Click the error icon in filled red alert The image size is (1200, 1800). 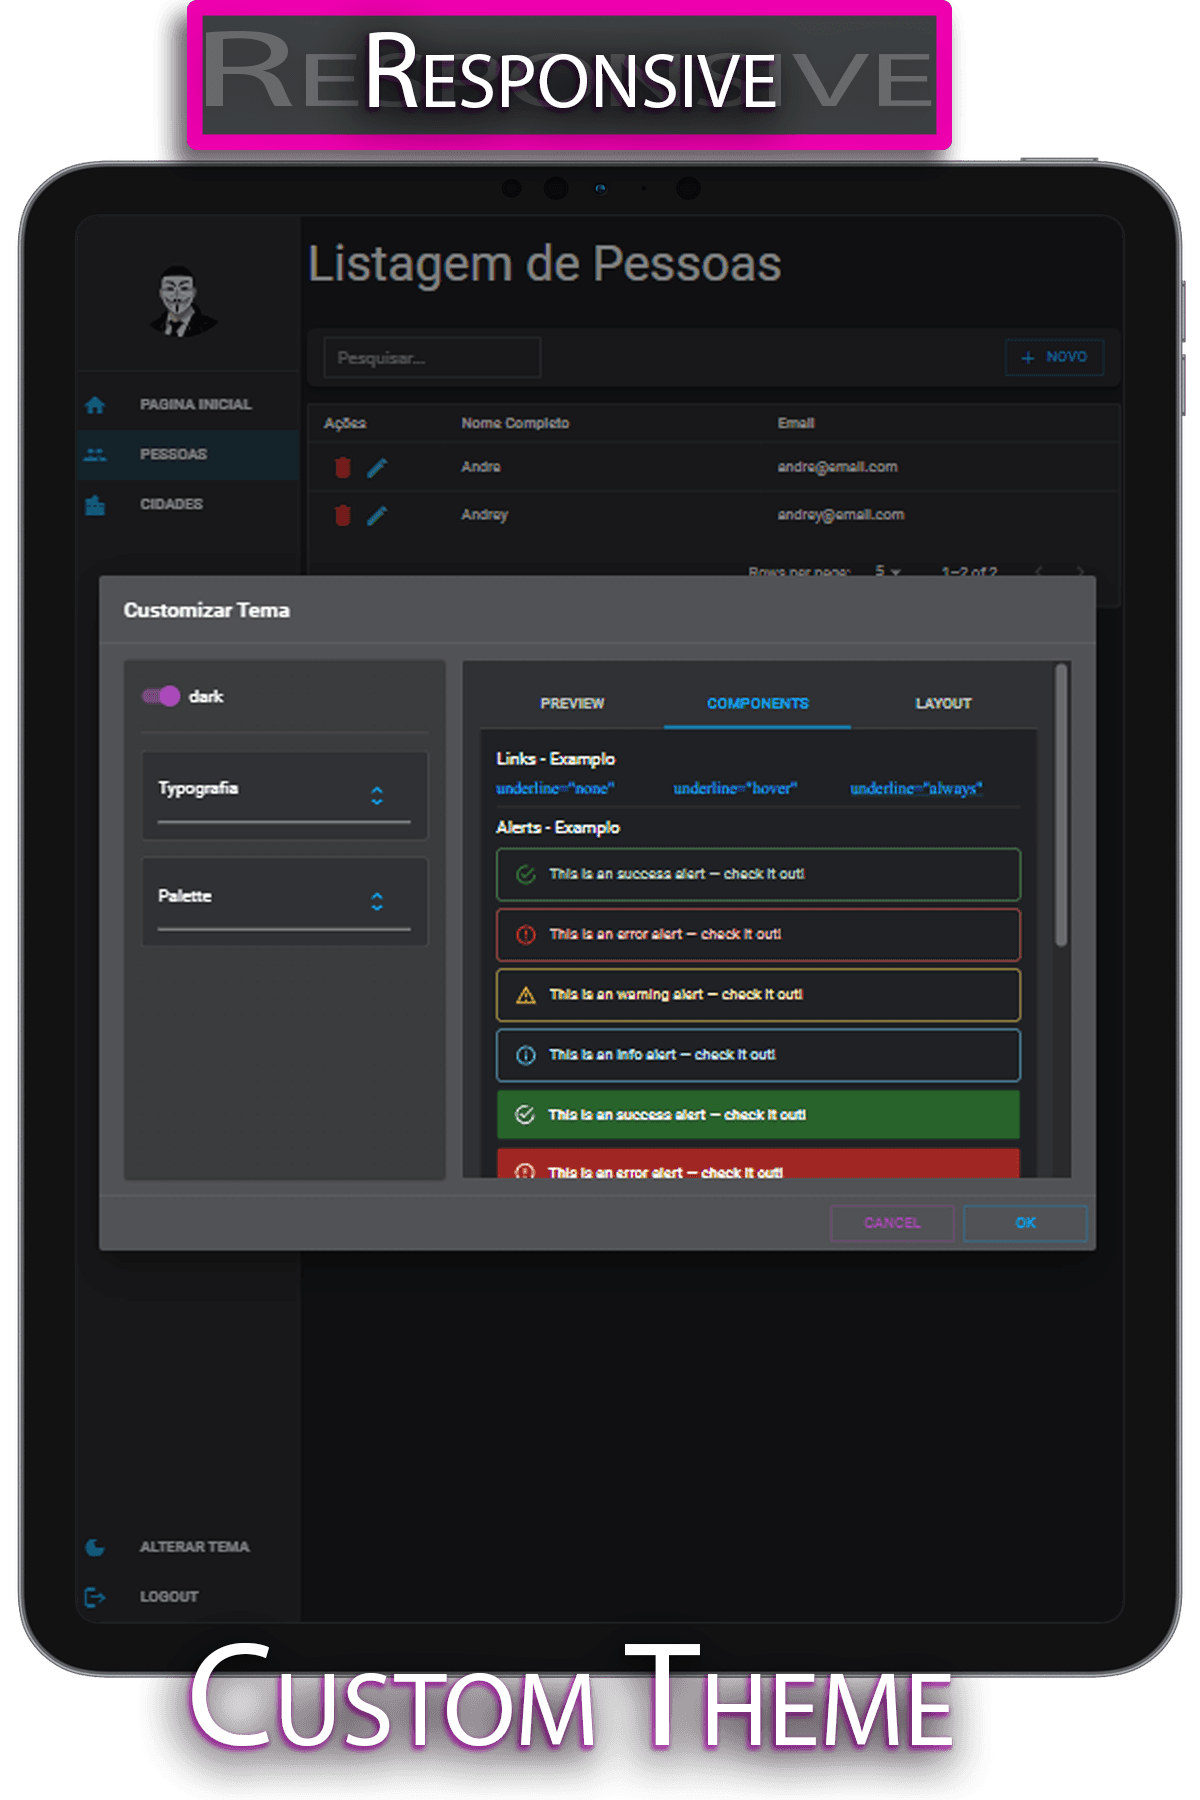525,1172
